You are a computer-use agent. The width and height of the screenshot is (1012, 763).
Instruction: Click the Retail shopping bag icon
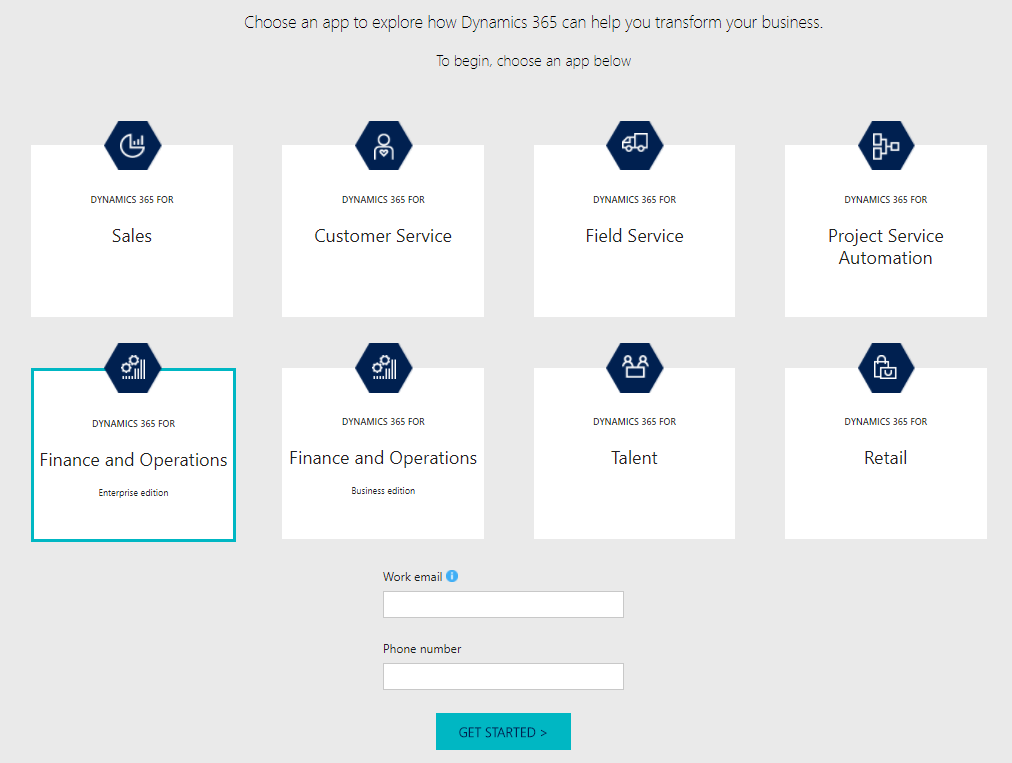click(886, 368)
